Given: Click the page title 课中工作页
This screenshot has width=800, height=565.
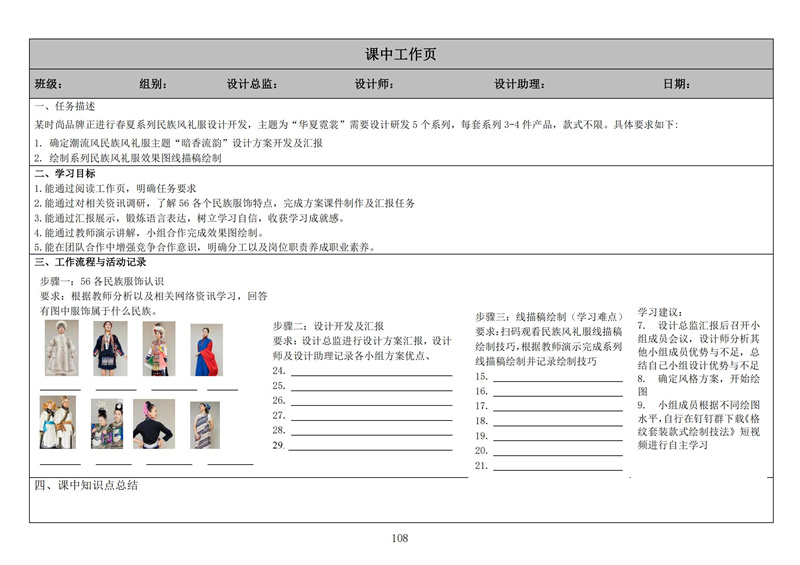Looking at the screenshot, I should pyautogui.click(x=401, y=55).
